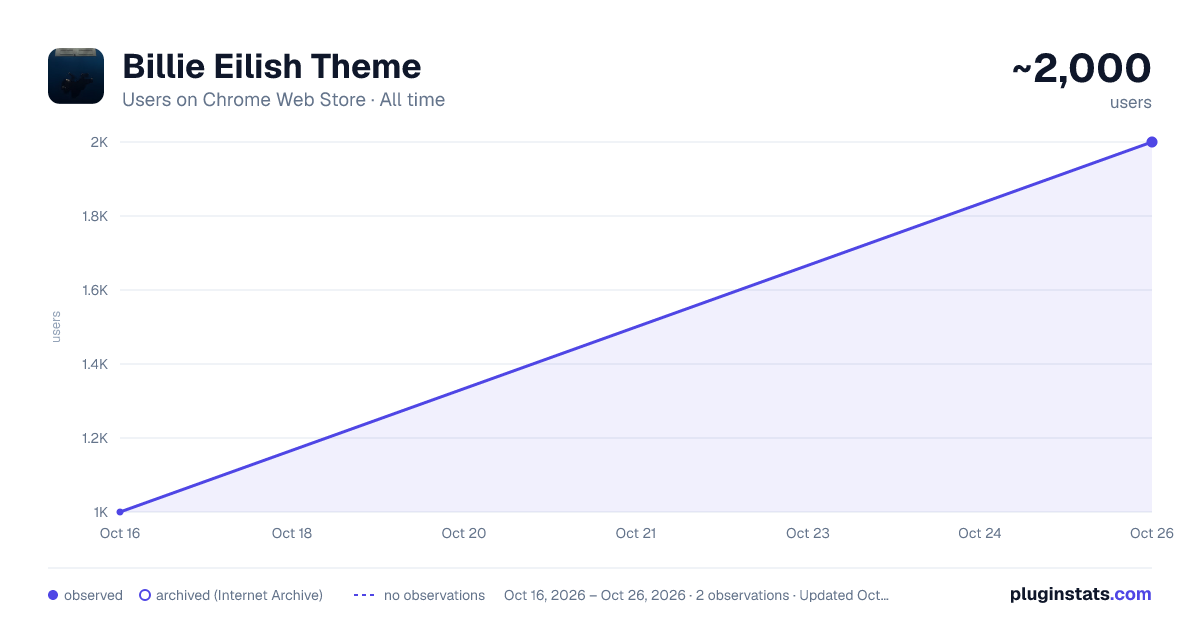Click the 1.4K y-axis label
Screen dimensions: 1200x630
point(95,364)
